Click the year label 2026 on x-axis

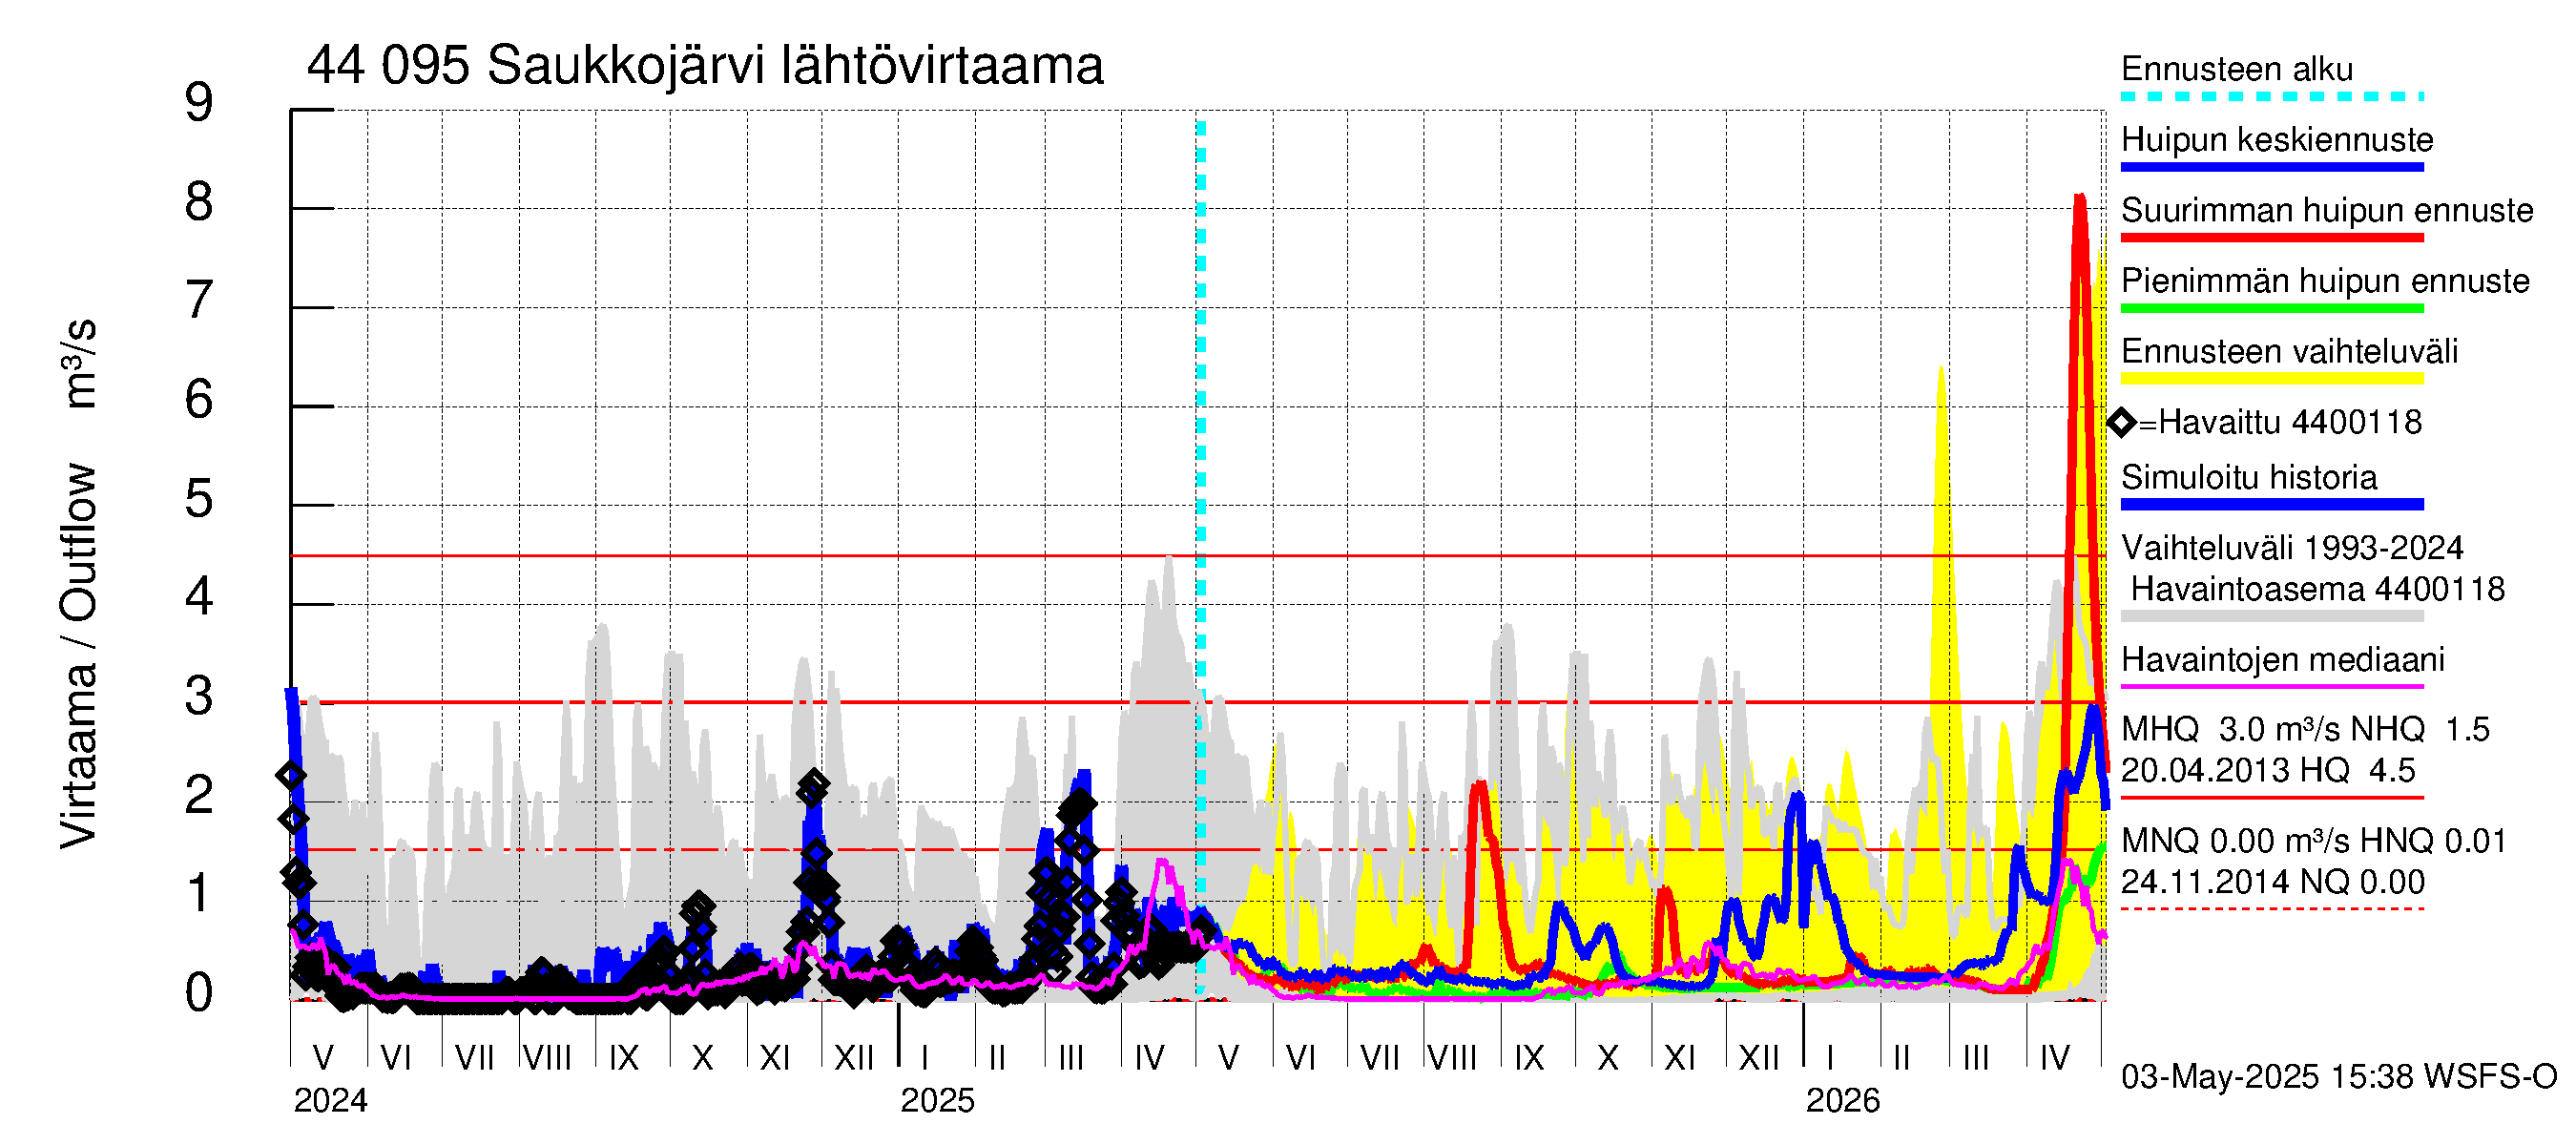pos(1843,1101)
